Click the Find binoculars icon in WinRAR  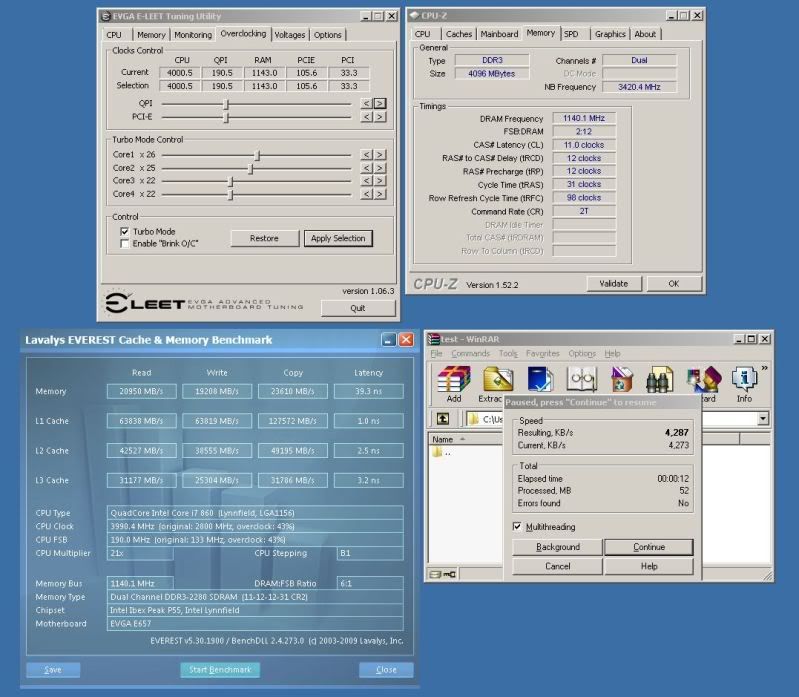[x=659, y=379]
